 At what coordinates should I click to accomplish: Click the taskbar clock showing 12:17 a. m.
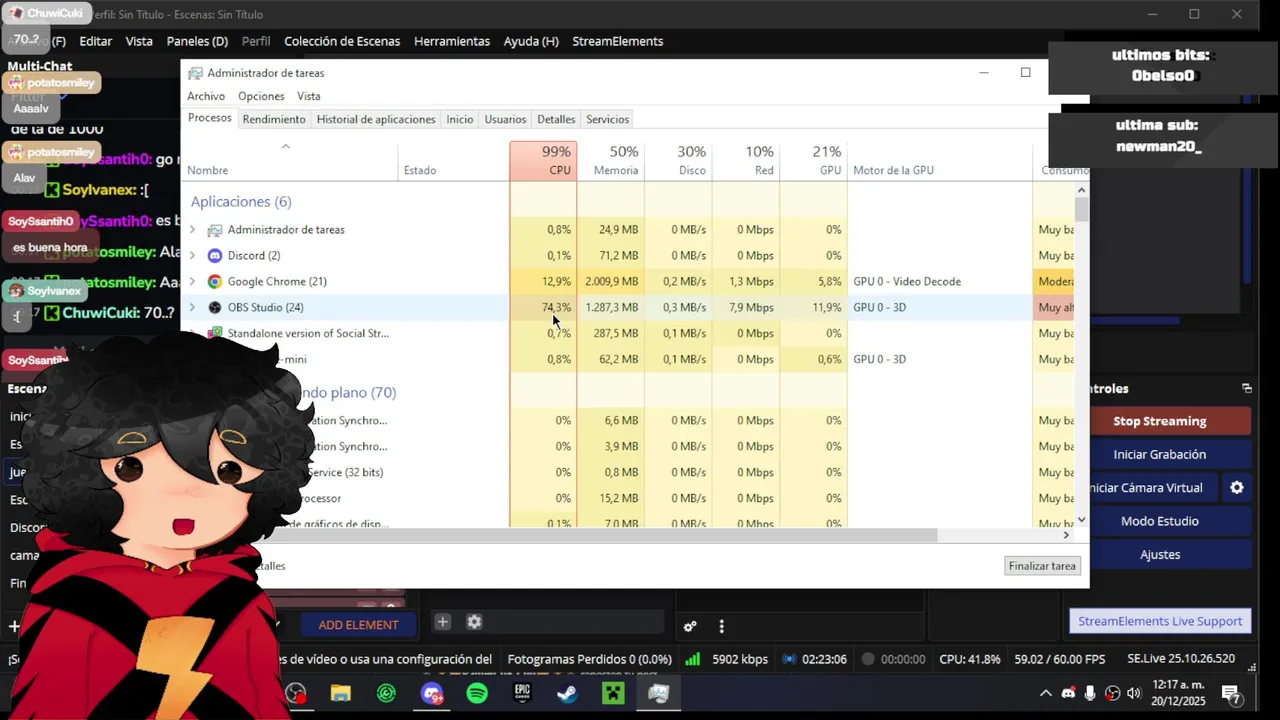point(1179,693)
